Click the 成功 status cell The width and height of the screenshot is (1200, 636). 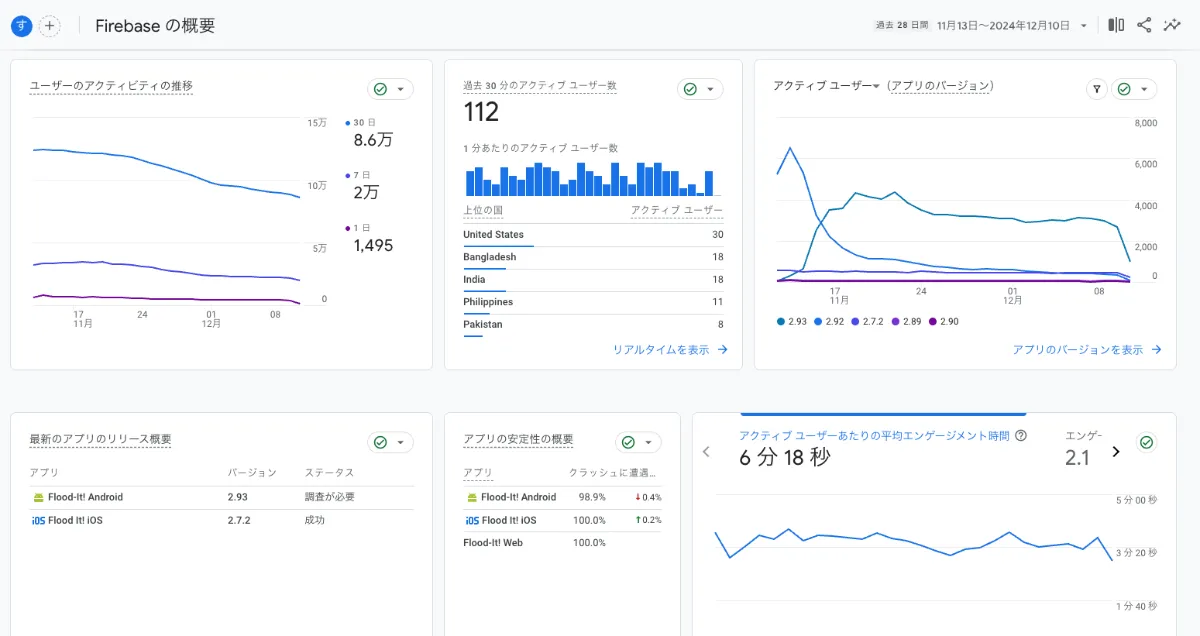click(x=315, y=520)
